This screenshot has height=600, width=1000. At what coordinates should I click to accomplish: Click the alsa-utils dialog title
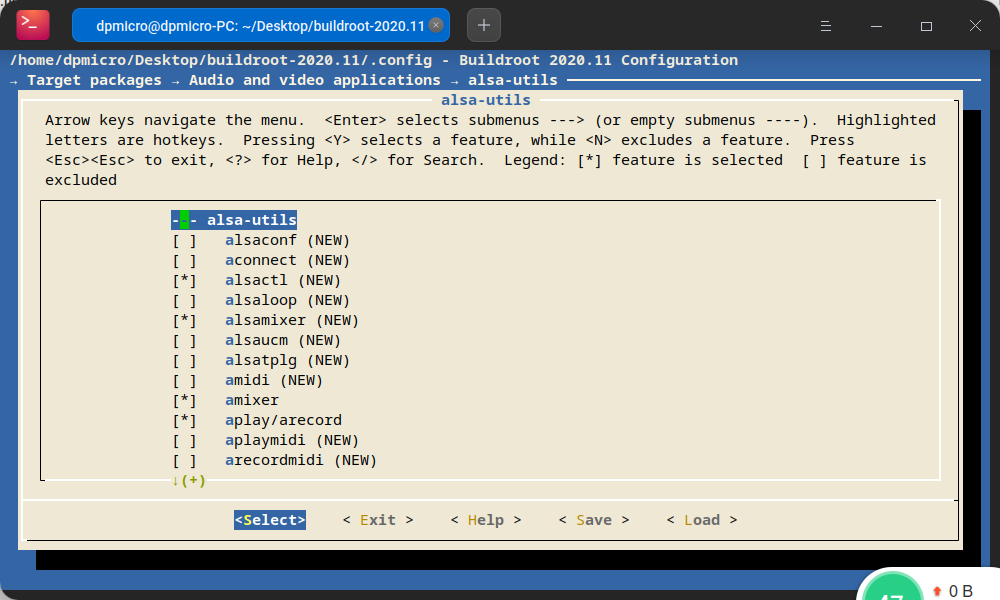pos(486,100)
